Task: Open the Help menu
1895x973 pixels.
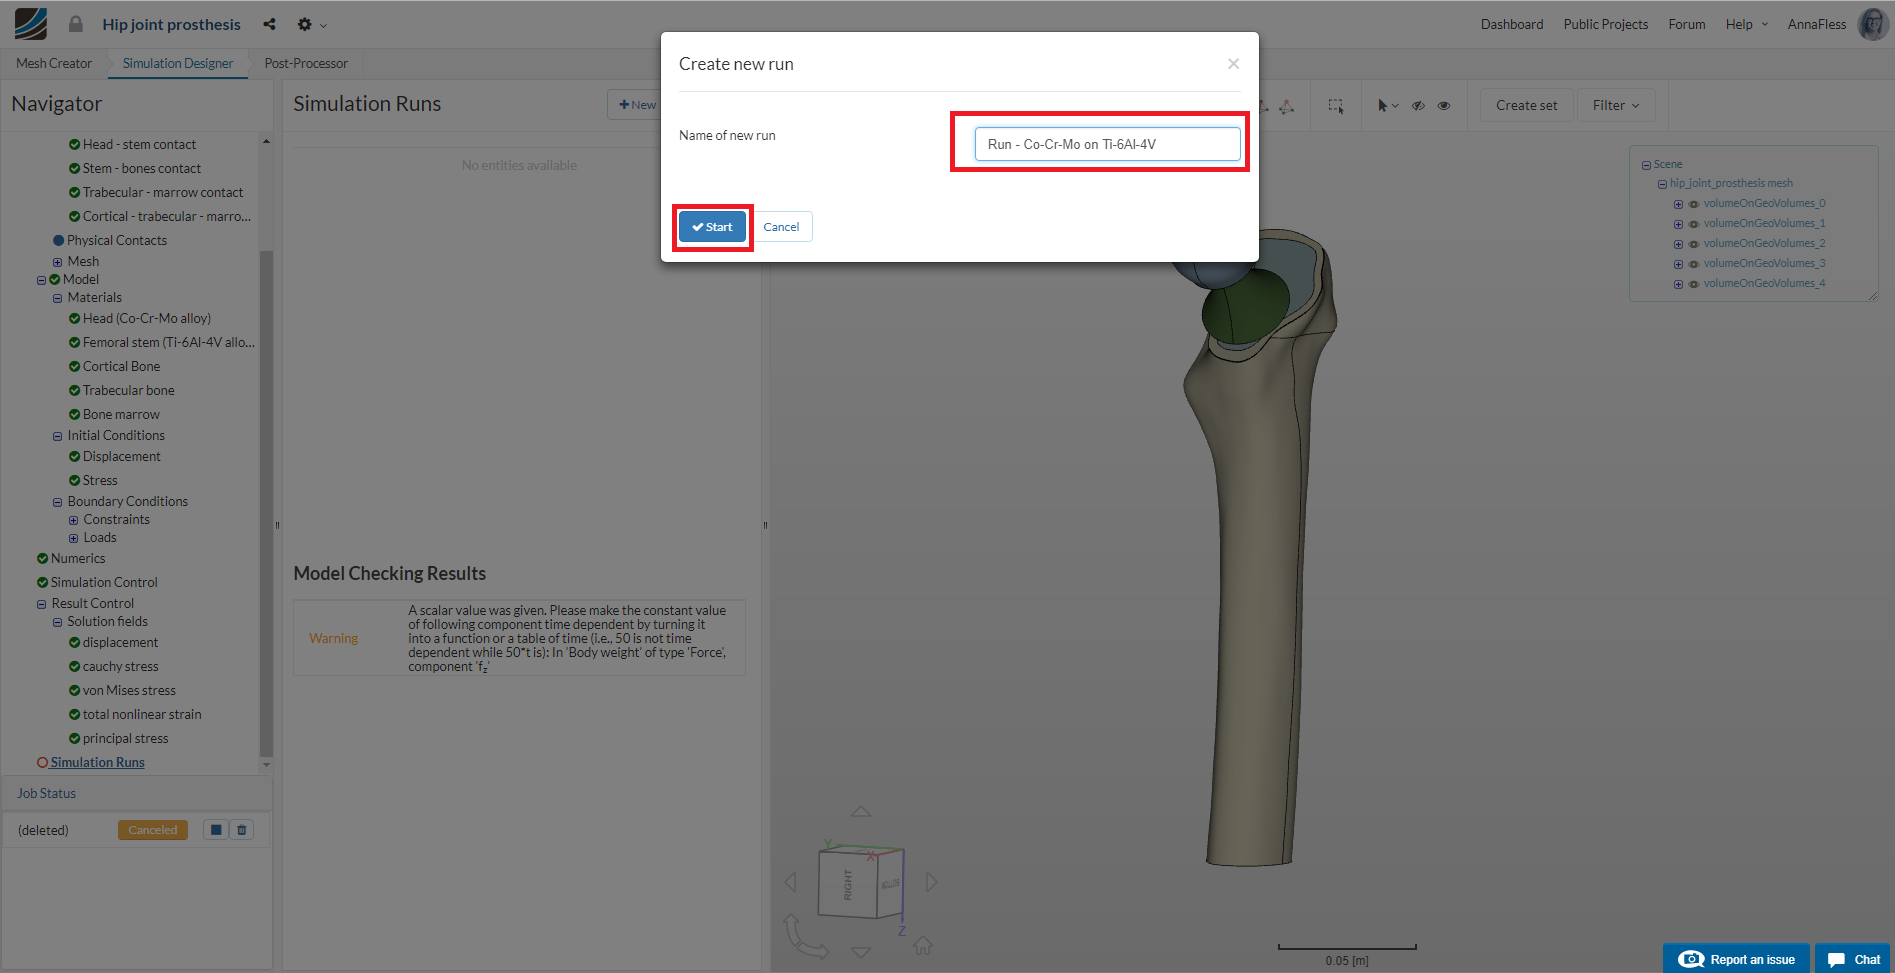Action: pyautogui.click(x=1746, y=24)
